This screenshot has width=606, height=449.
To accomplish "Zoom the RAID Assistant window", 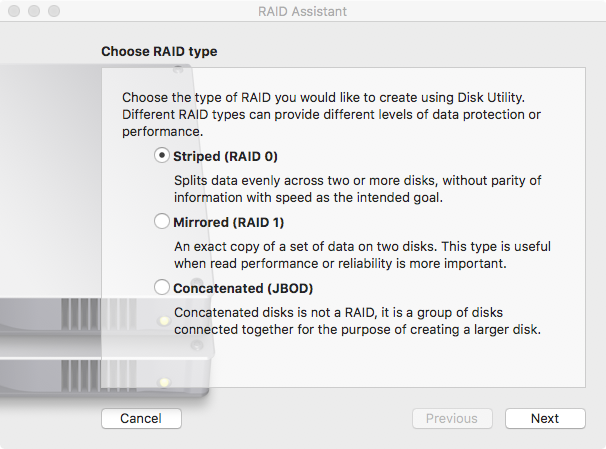I will click(55, 12).
